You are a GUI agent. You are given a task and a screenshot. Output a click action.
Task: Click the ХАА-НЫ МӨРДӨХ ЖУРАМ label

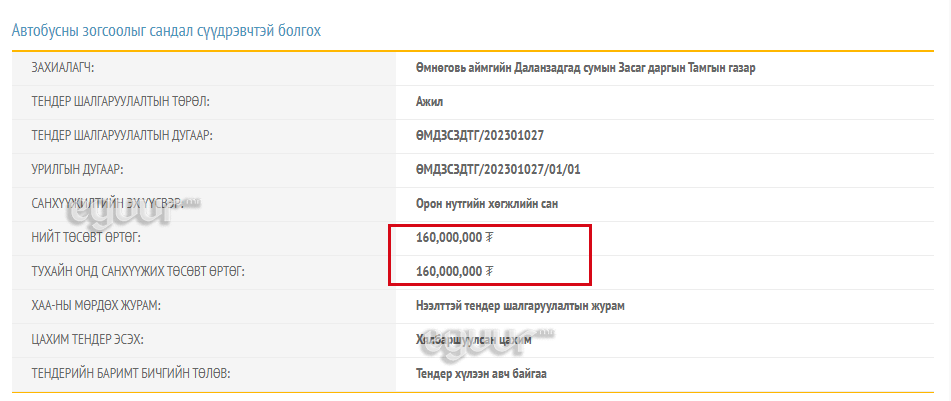pos(96,306)
